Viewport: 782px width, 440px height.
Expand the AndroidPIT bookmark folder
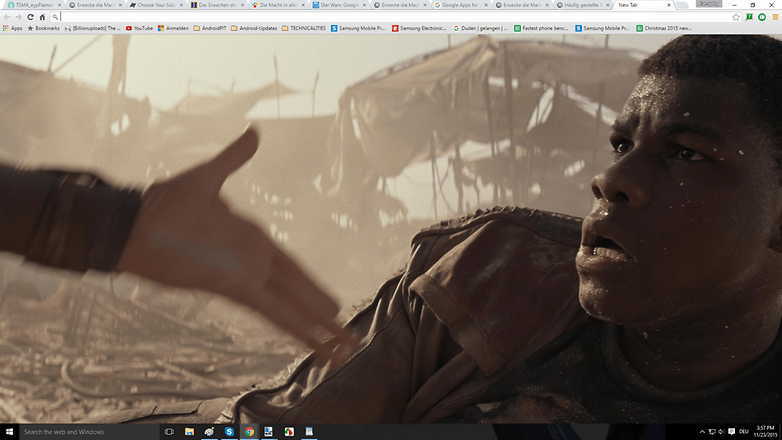tap(209, 28)
